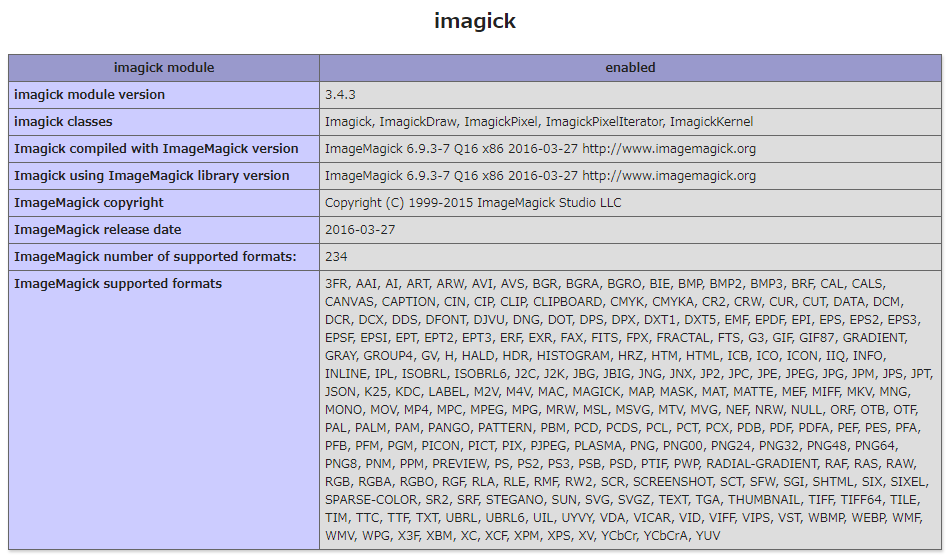Viewport: 951px width, 560px height.
Task: Select the 'imagick classes' row label
Action: [x=63, y=122]
